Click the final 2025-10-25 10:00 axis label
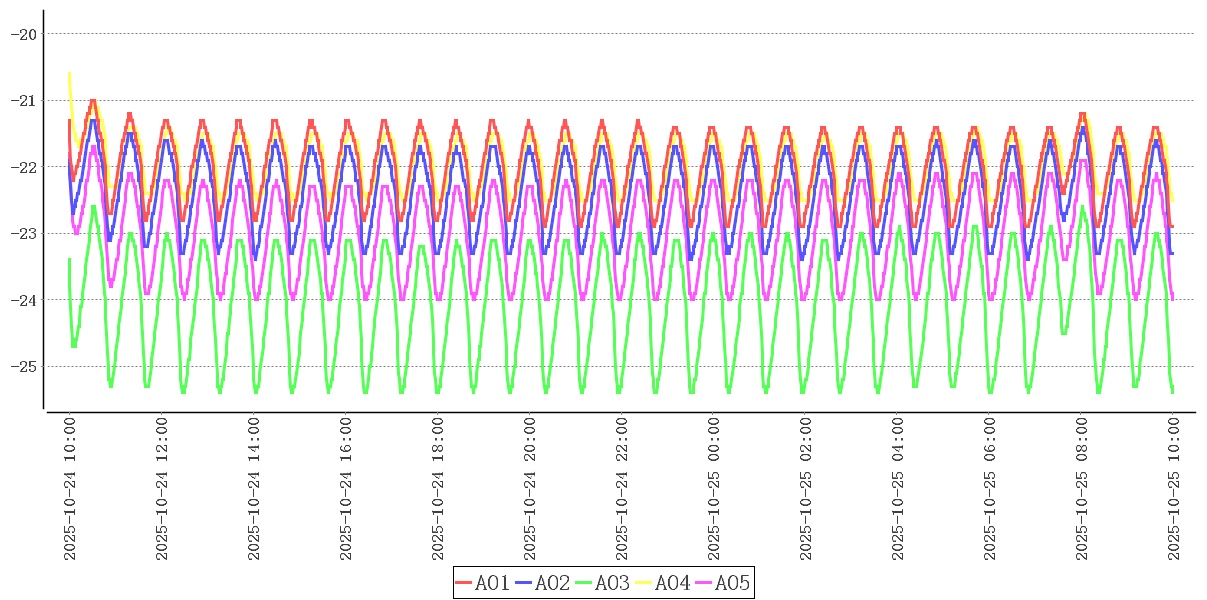 click(1174, 489)
